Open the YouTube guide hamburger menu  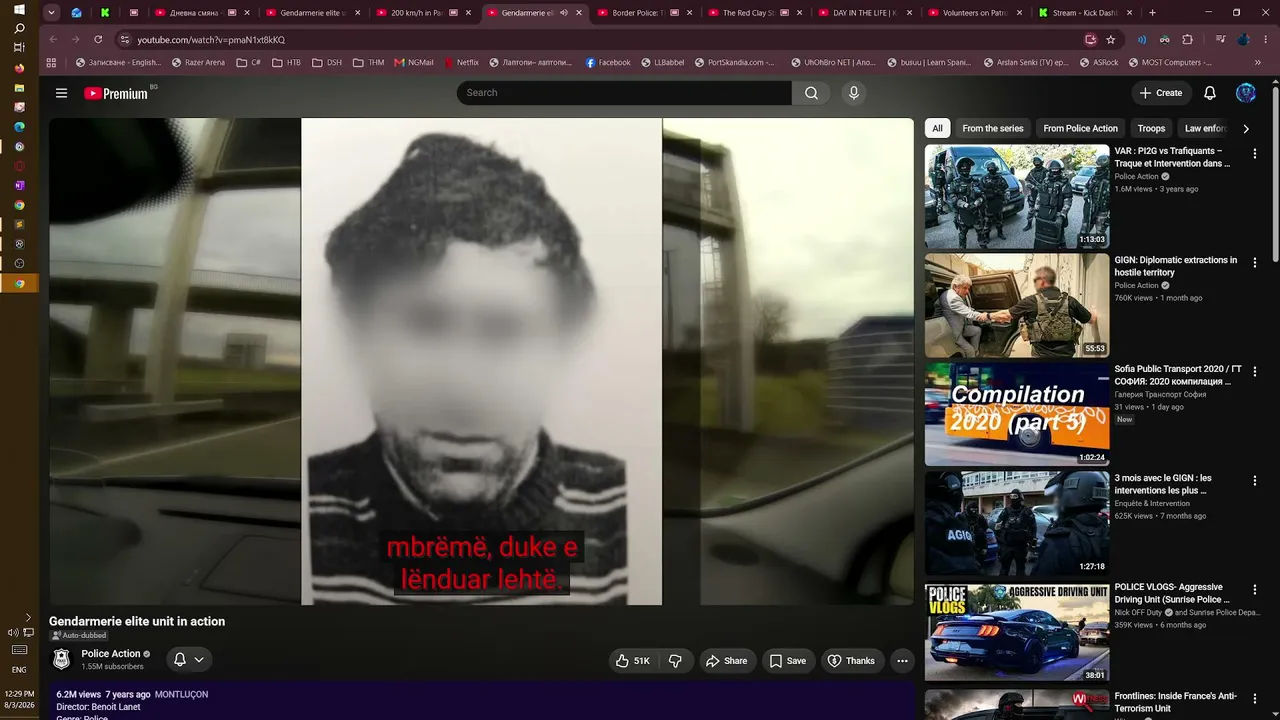tap(61, 93)
